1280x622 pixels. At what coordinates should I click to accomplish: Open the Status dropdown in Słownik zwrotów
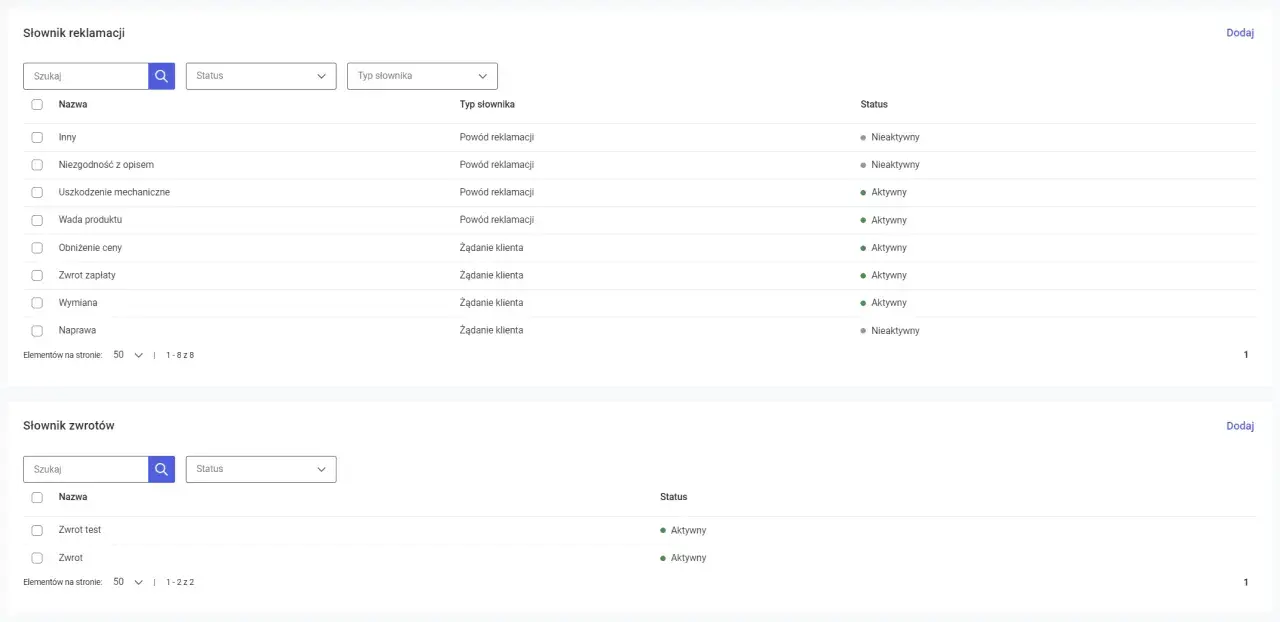click(x=261, y=469)
